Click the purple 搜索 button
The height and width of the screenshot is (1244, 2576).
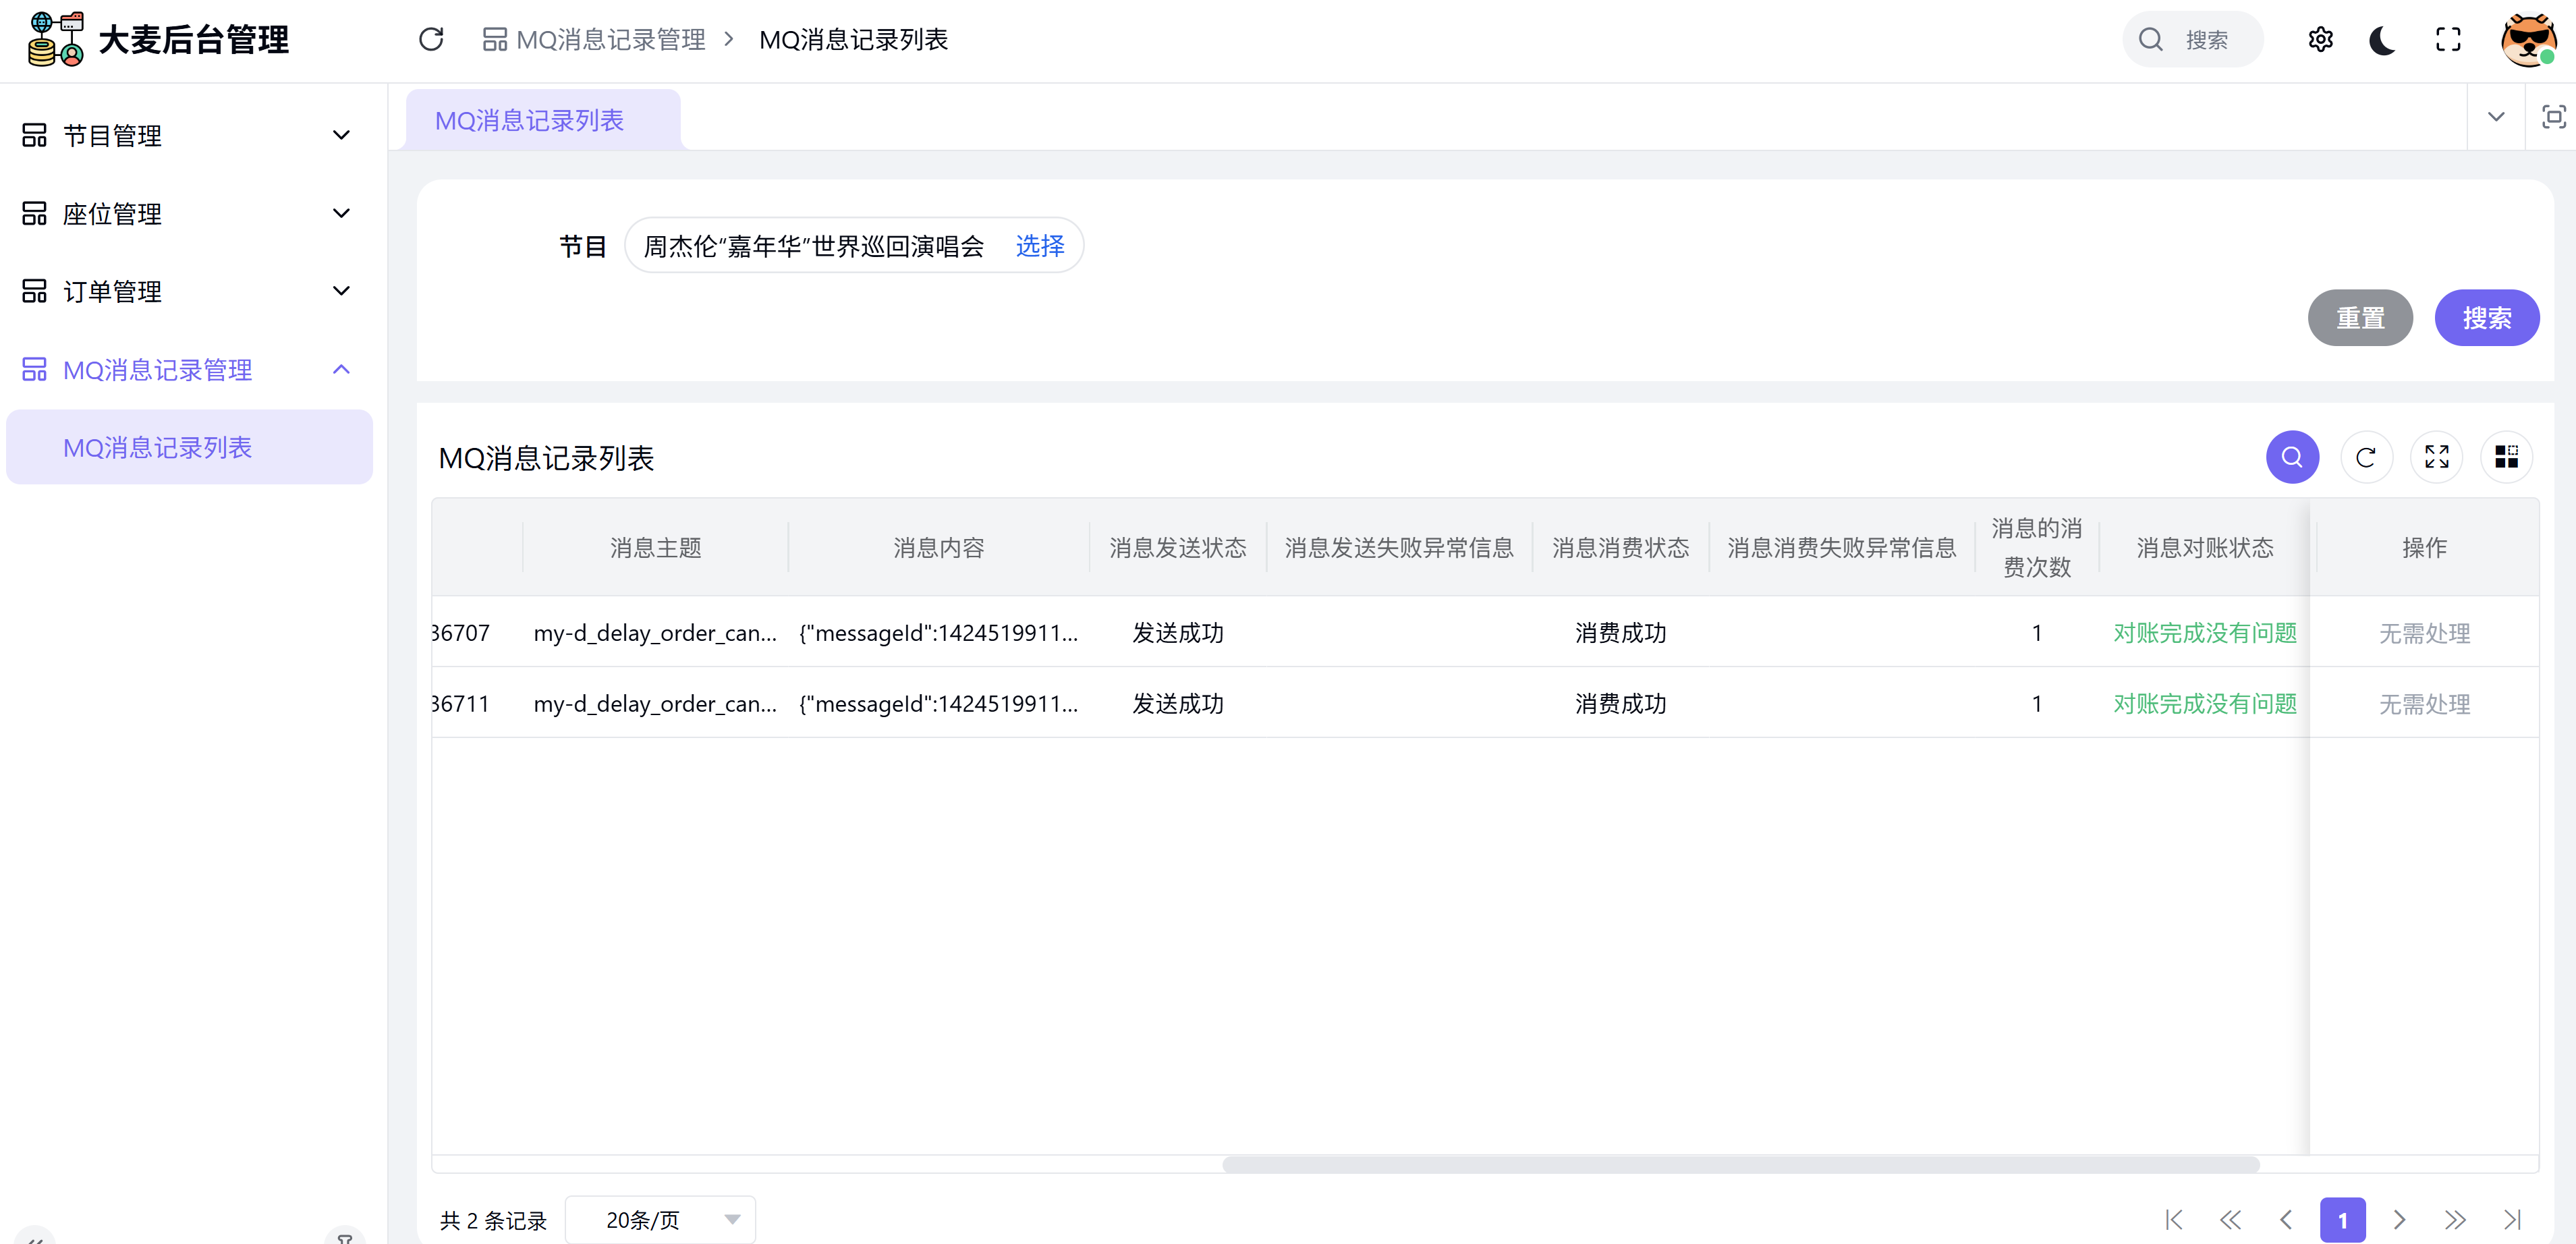2486,318
